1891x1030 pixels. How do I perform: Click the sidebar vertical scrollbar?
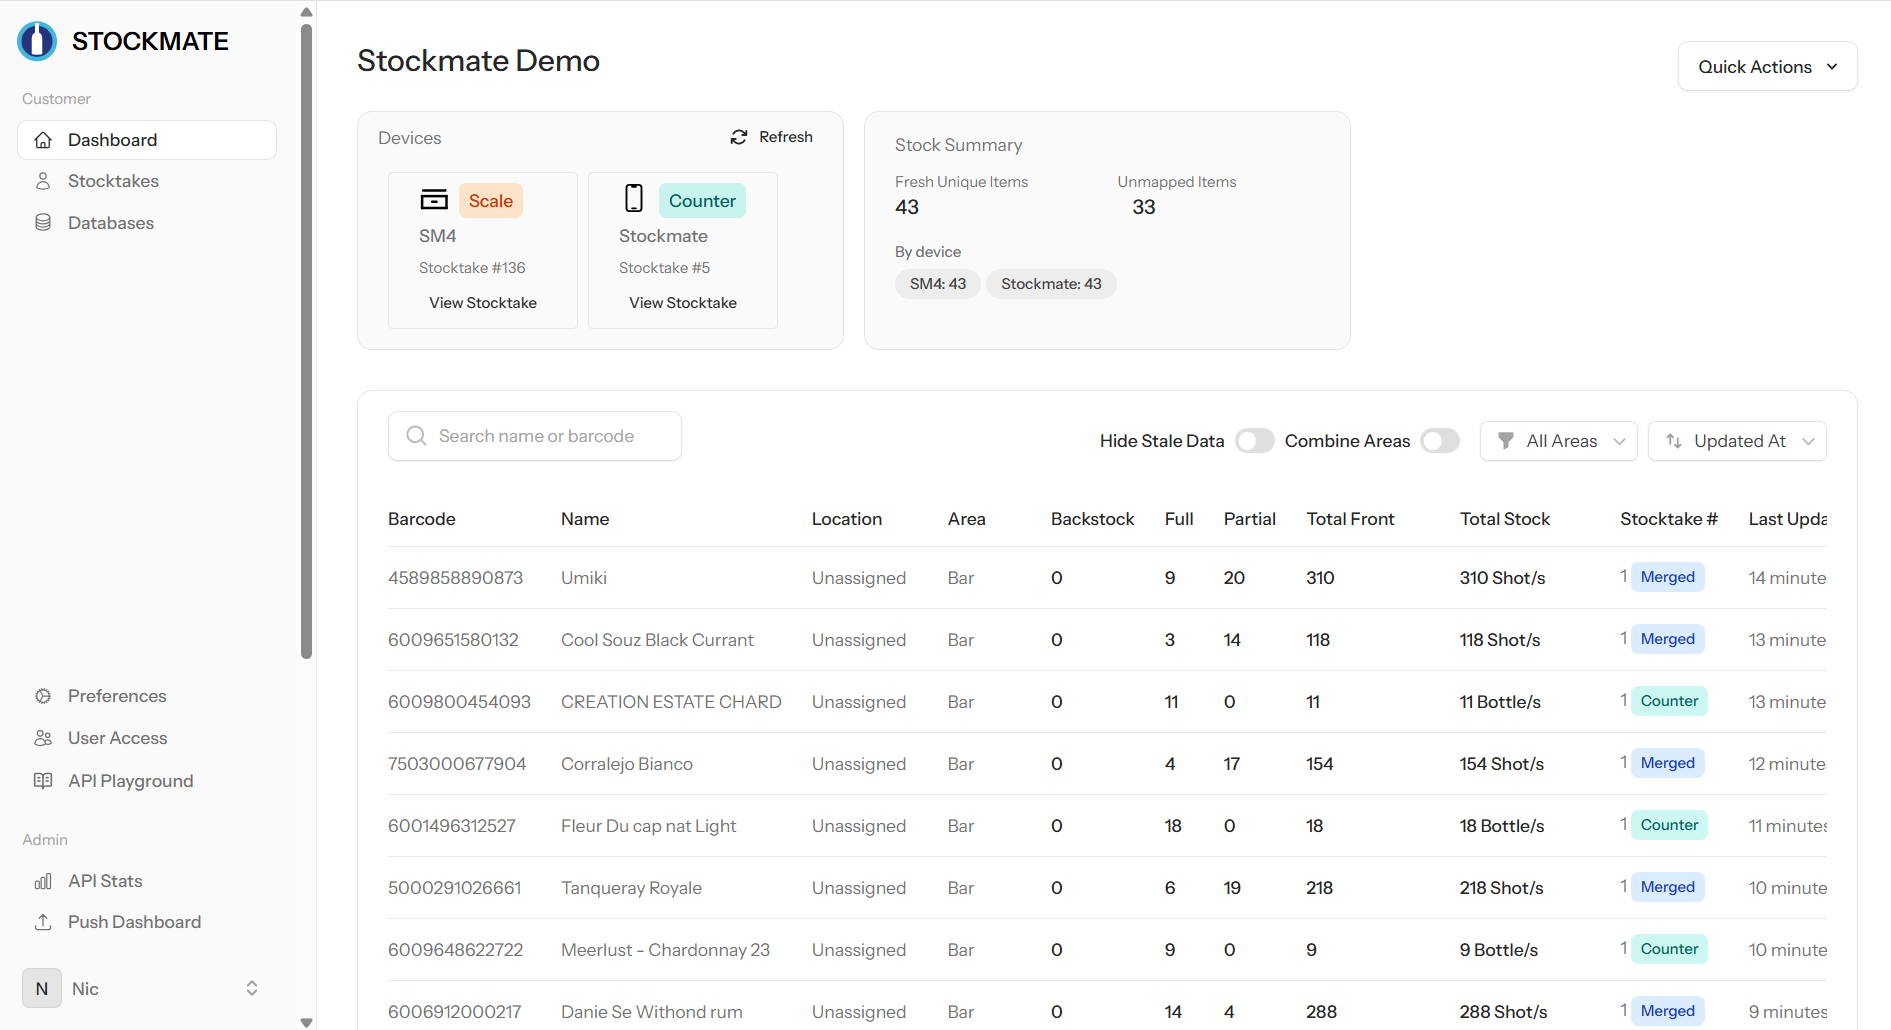(306, 340)
